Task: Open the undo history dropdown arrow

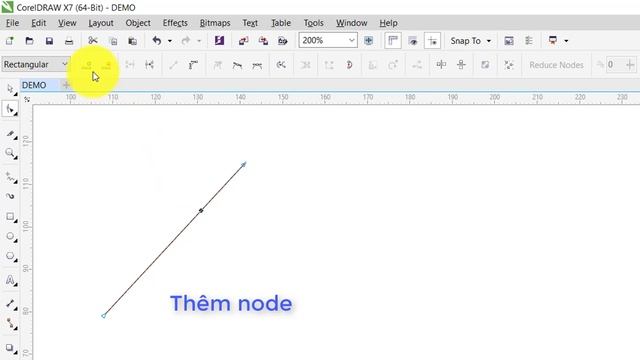Action: (170, 41)
